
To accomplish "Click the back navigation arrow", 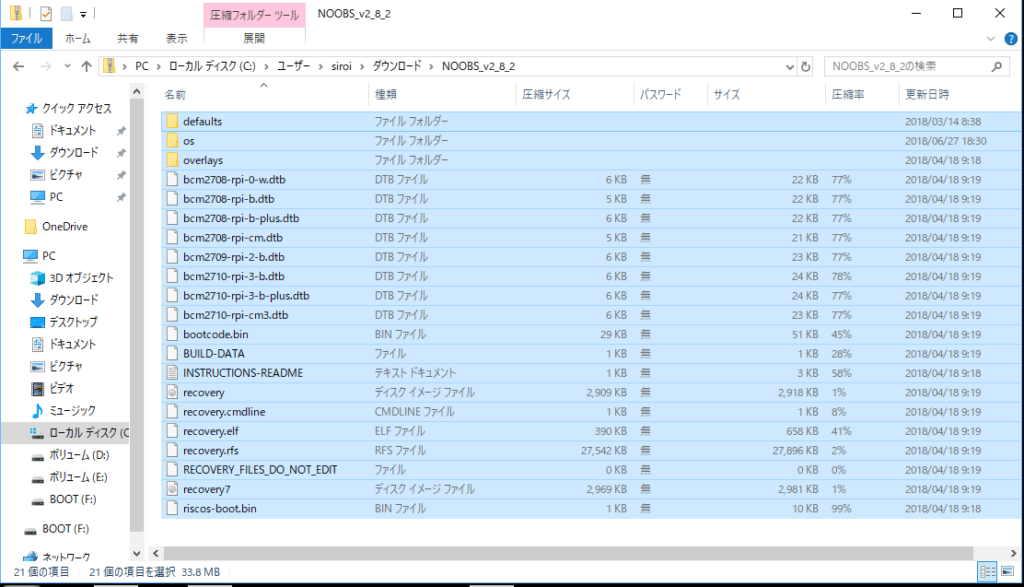I will pyautogui.click(x=19, y=66).
